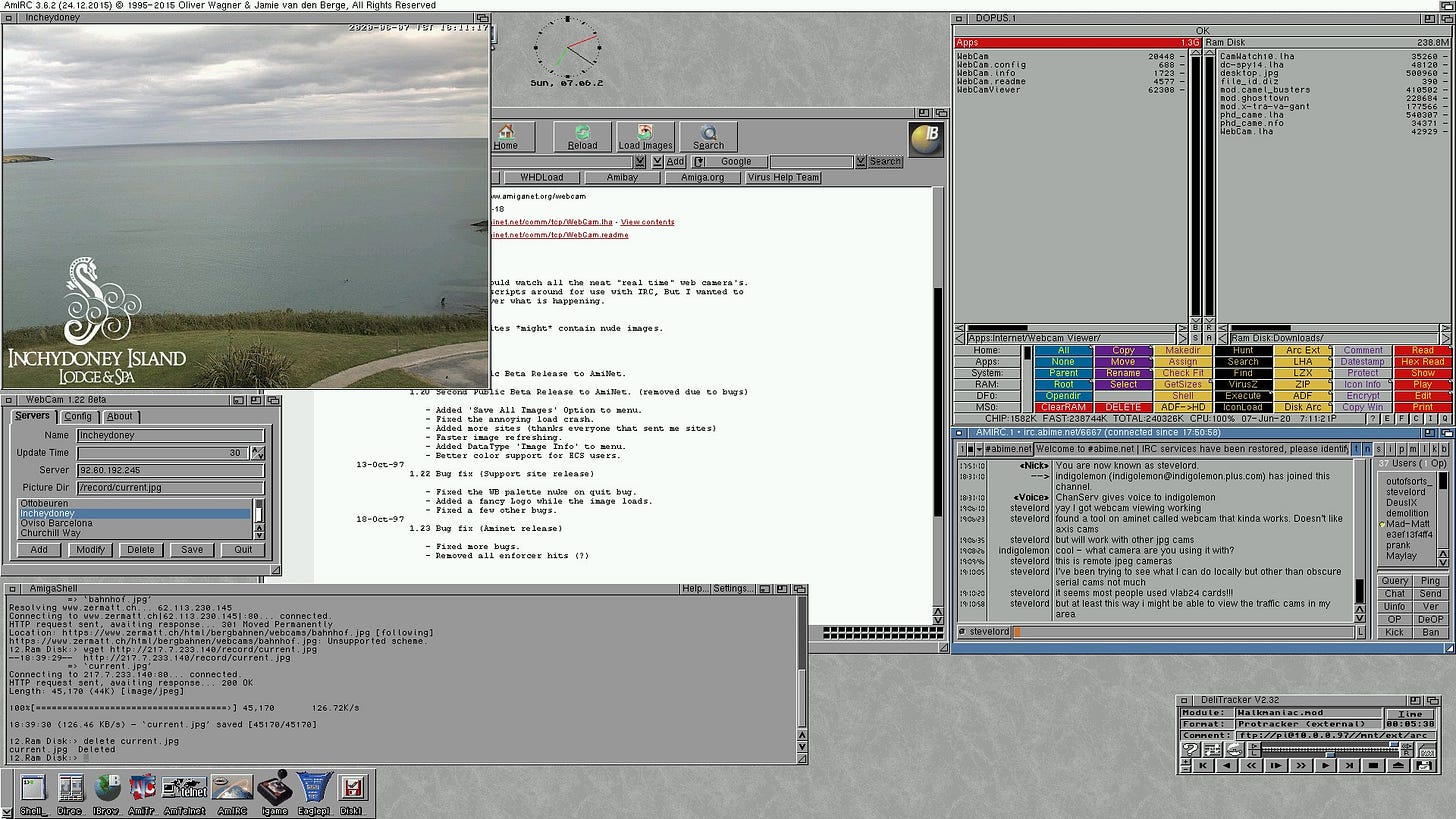Click the IBrowse Home toolbar icon
Image resolution: width=1456 pixels, height=819 pixels.
506,137
